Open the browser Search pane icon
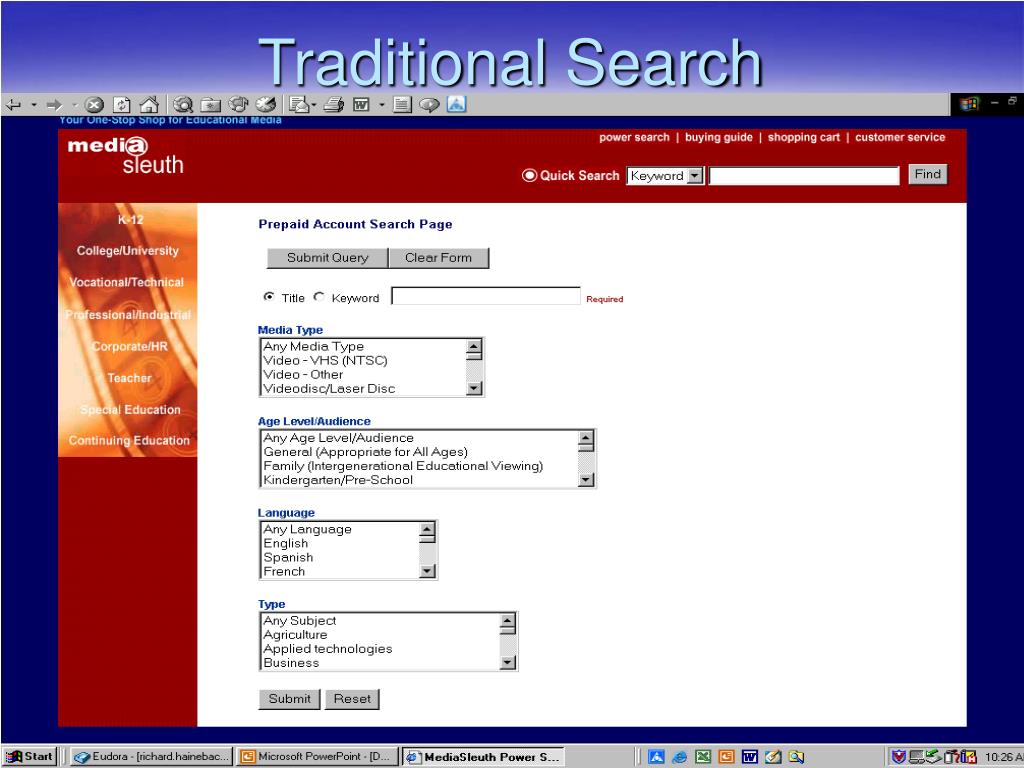Viewport: 1024px width, 768px height. coord(184,104)
